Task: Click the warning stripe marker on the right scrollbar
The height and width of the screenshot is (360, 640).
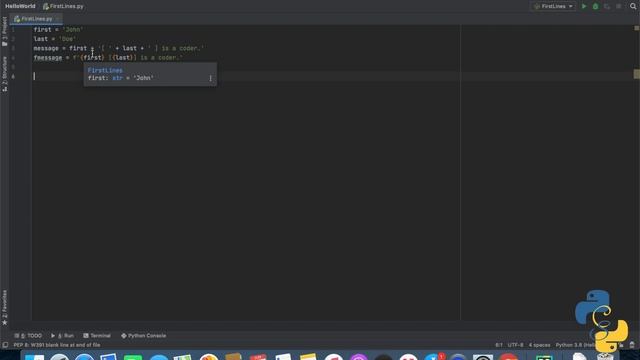Action: (636, 74)
